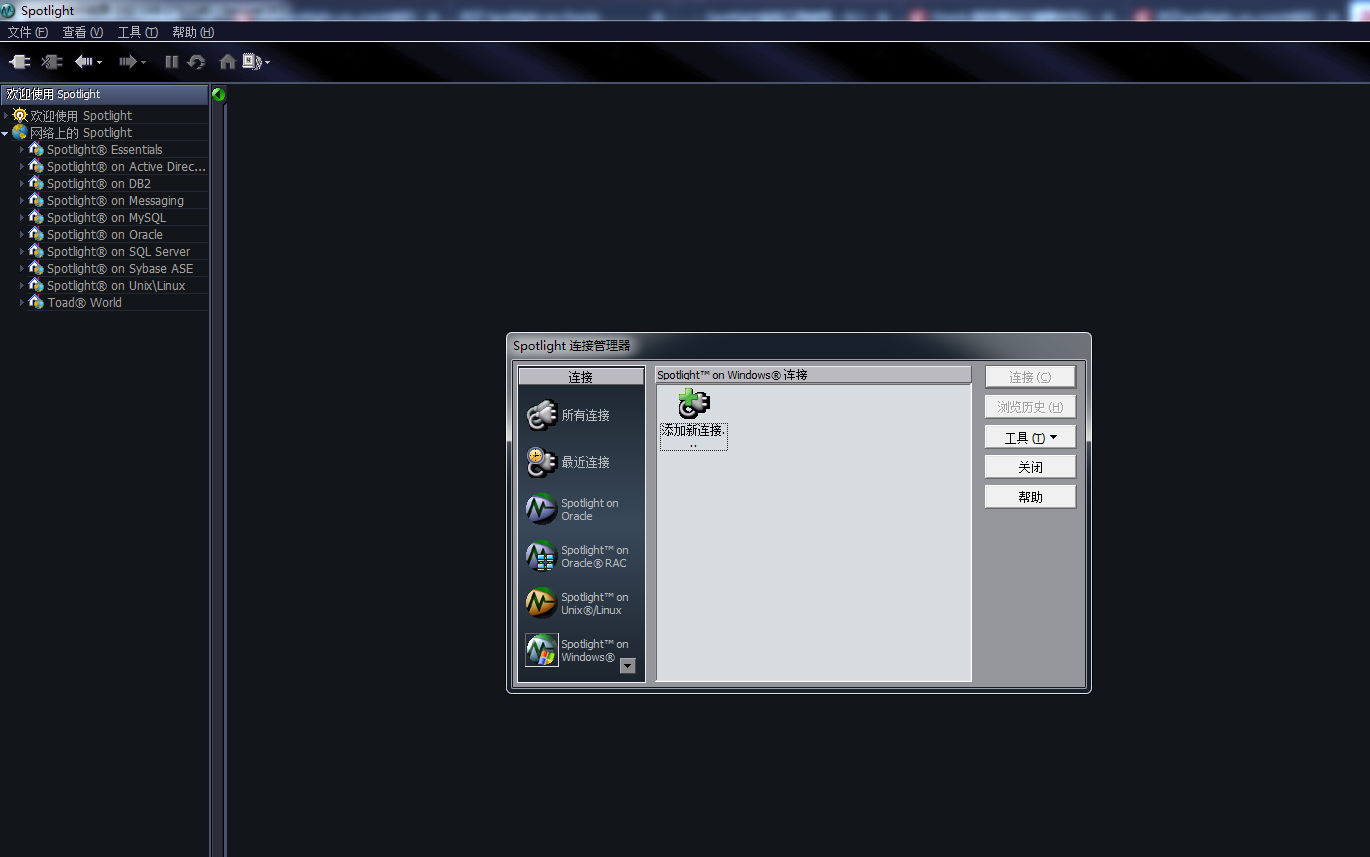
Task: Click the Refresh toolbar icon
Action: 196,62
